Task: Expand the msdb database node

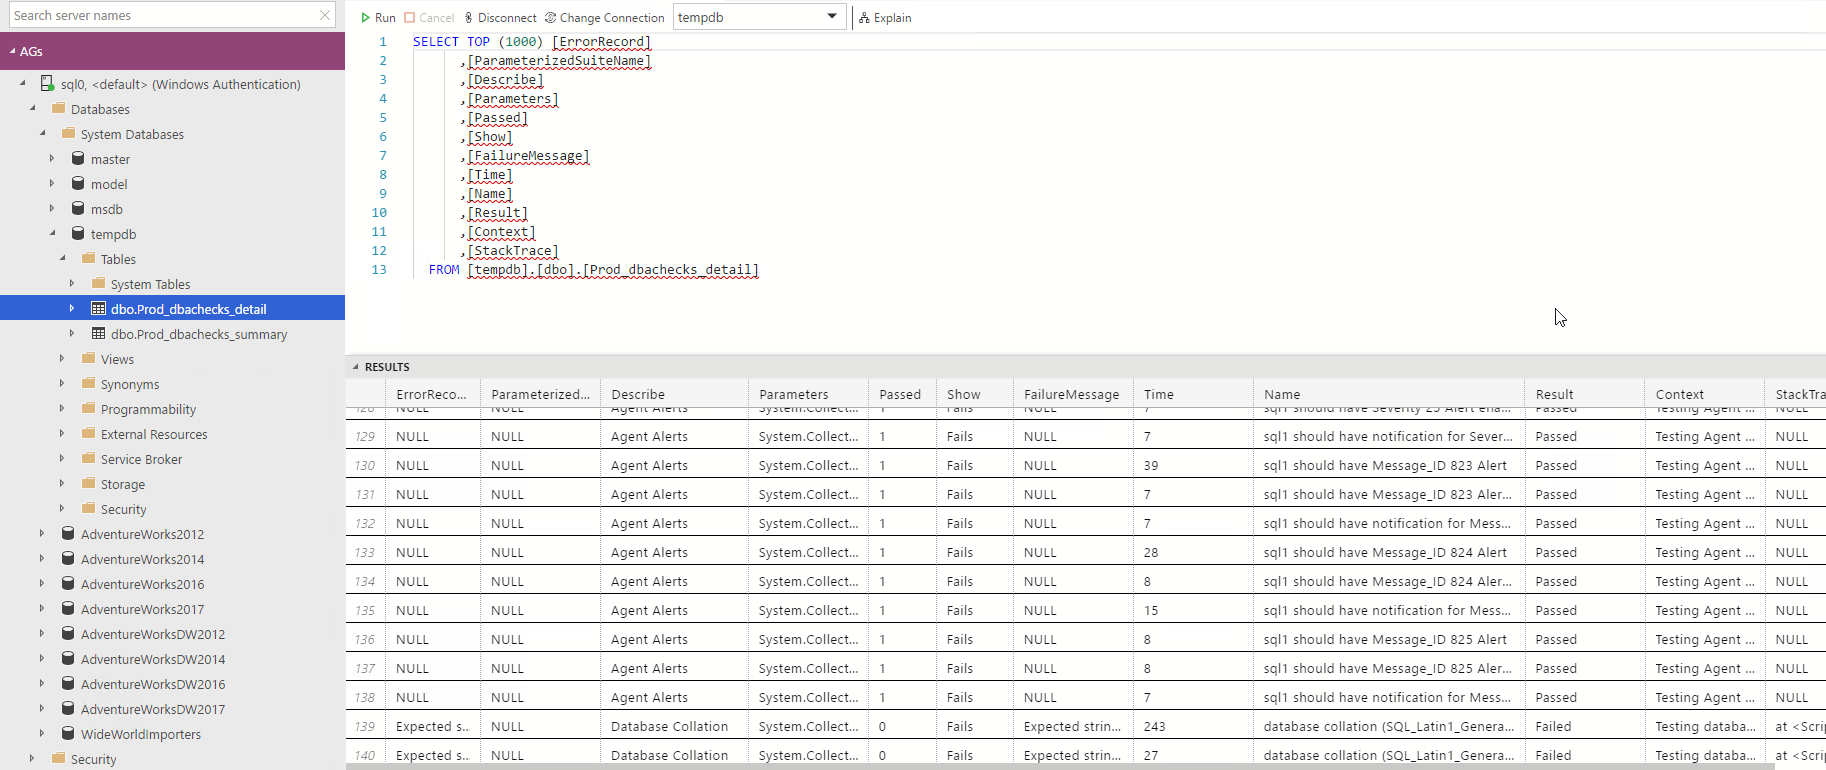Action: tap(52, 208)
